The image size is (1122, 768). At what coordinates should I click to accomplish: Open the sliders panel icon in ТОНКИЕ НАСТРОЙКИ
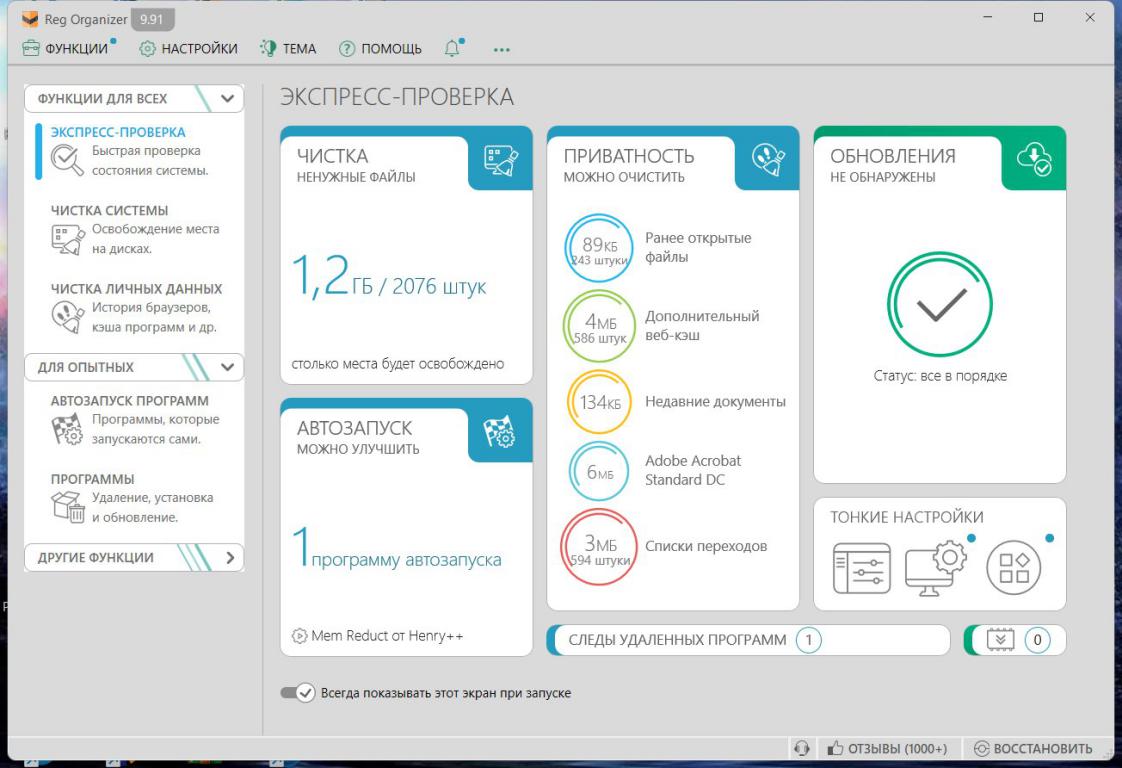pos(861,569)
